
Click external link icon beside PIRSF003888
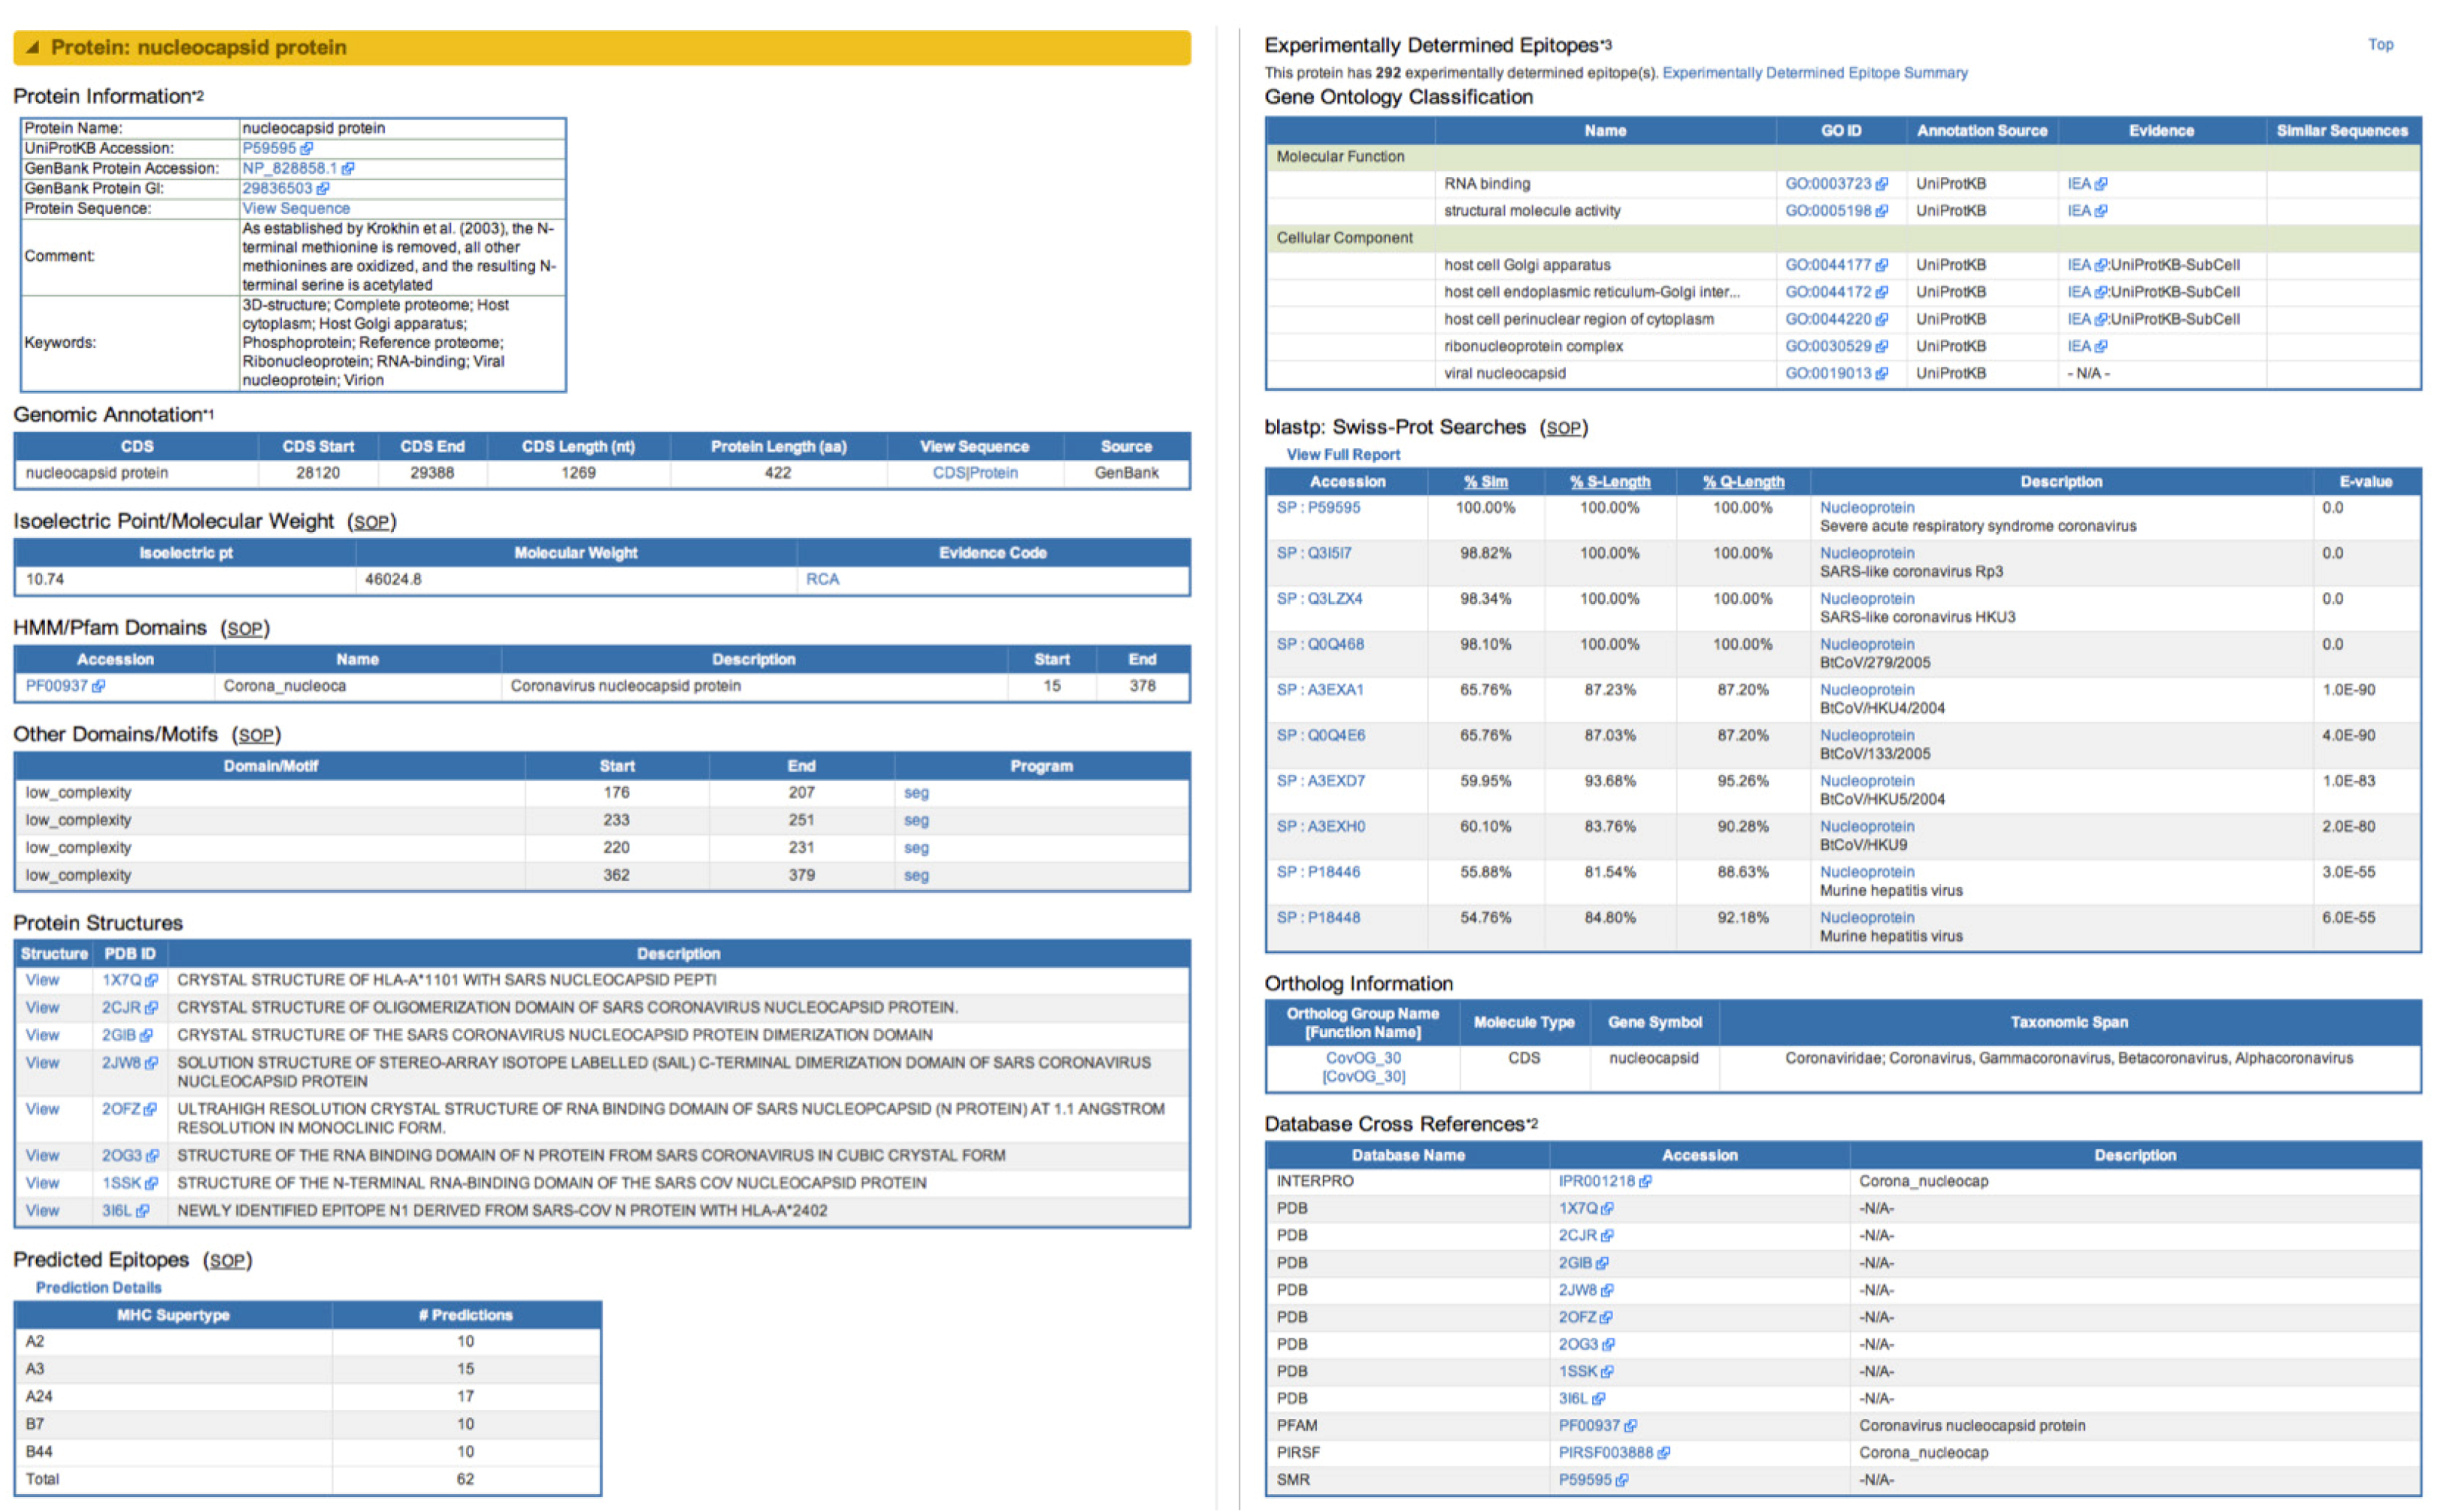1664,1452
